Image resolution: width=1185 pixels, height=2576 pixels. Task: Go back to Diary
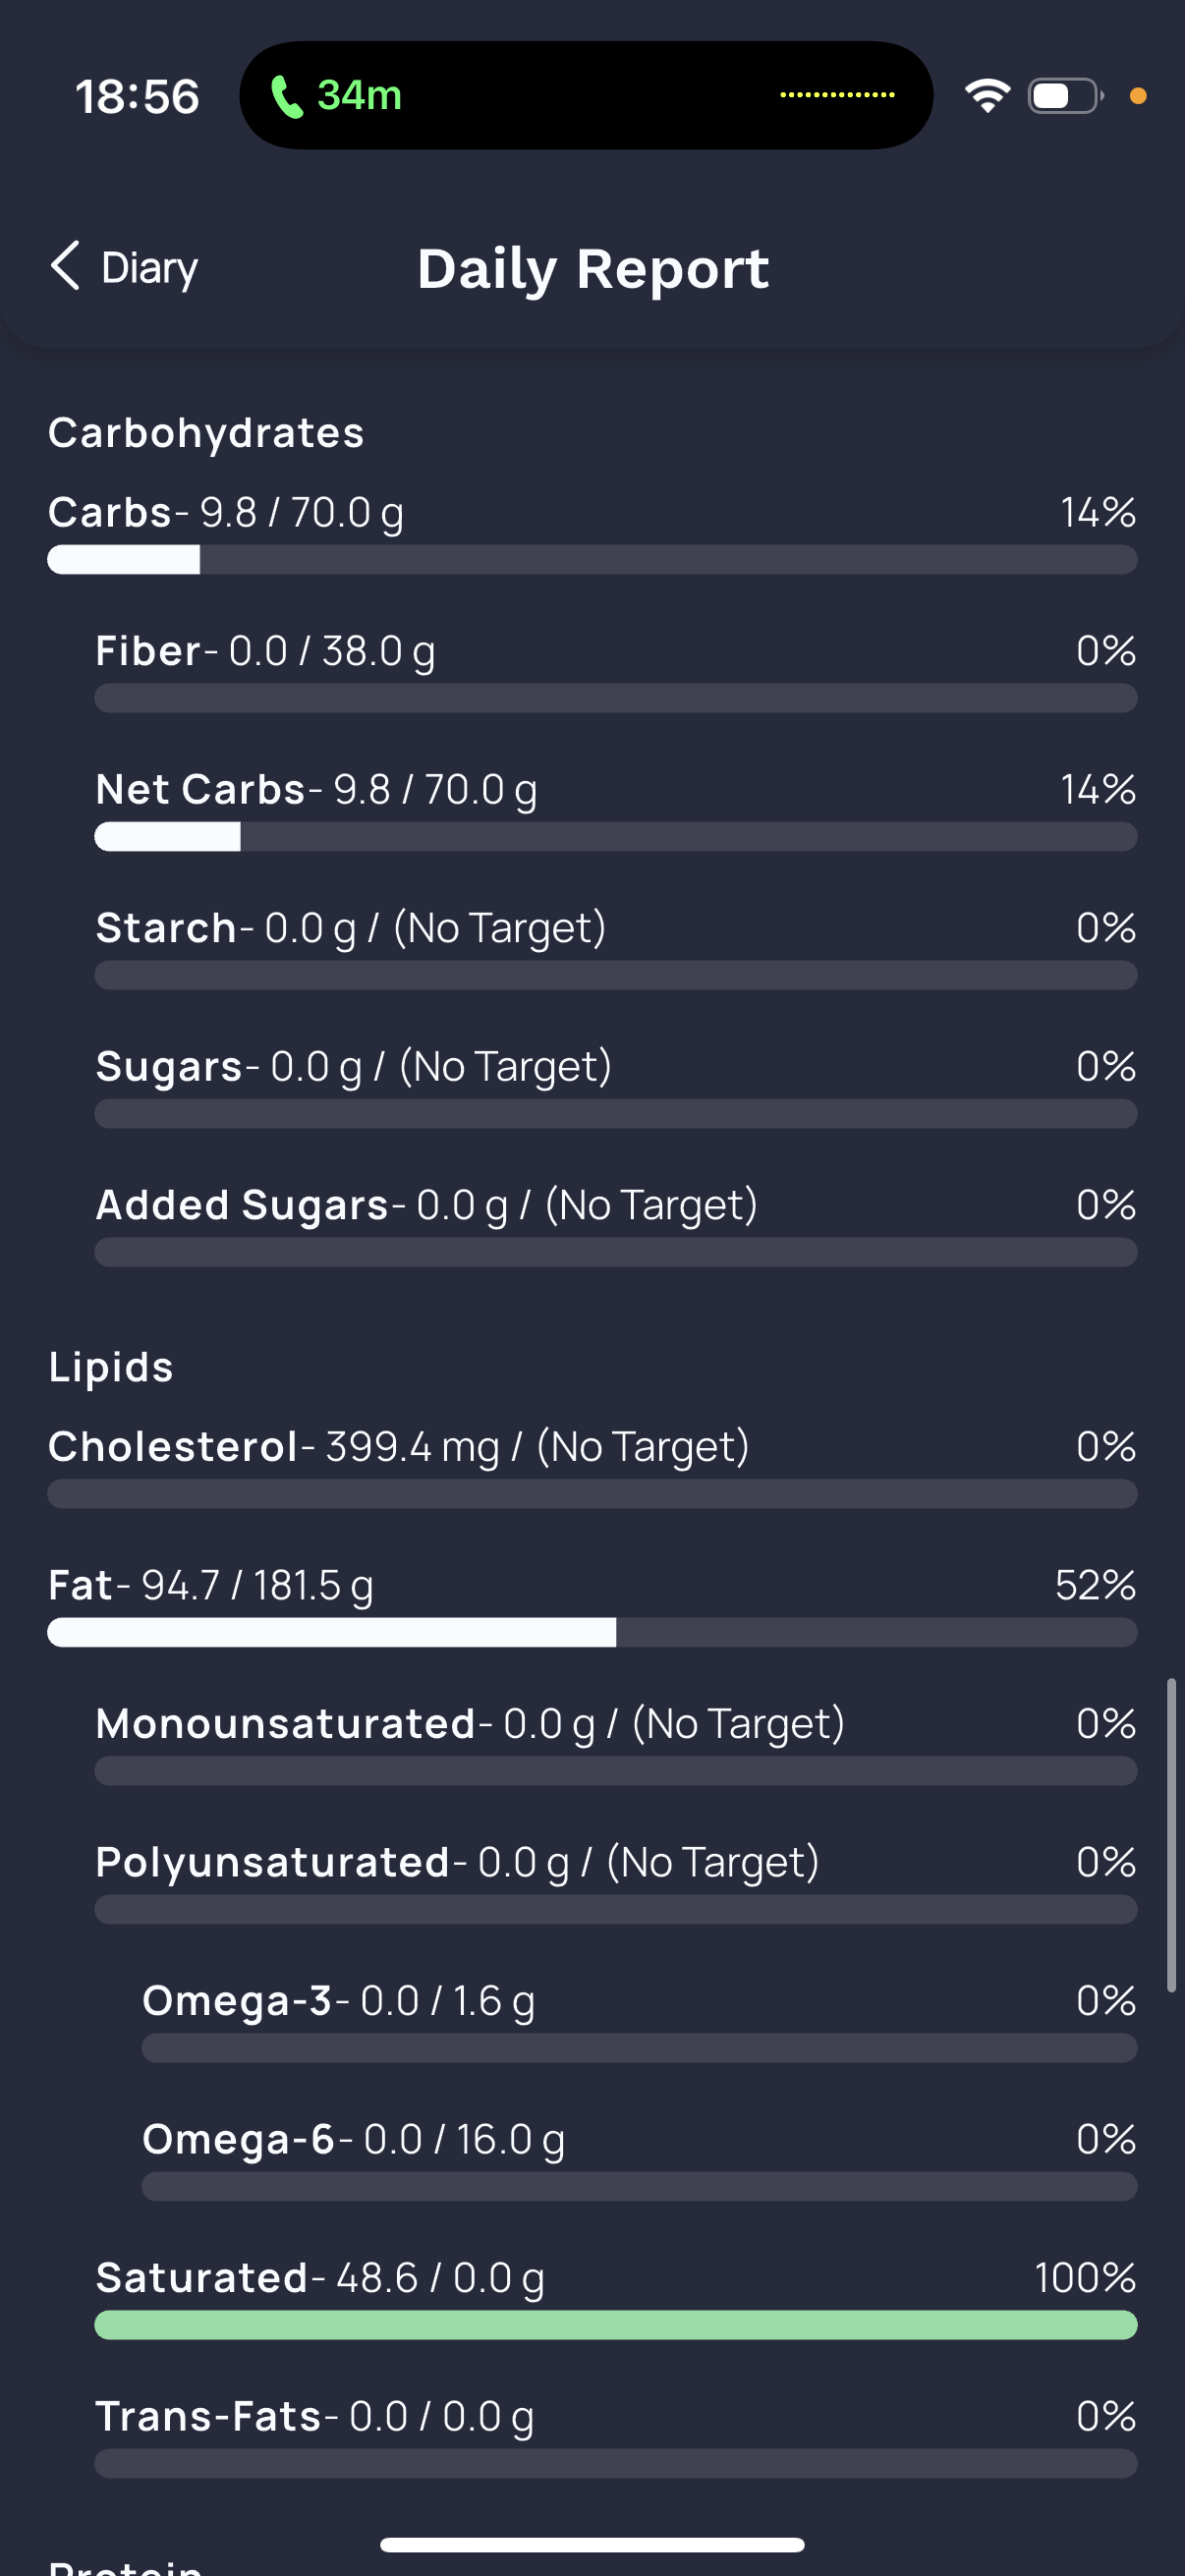(149, 268)
